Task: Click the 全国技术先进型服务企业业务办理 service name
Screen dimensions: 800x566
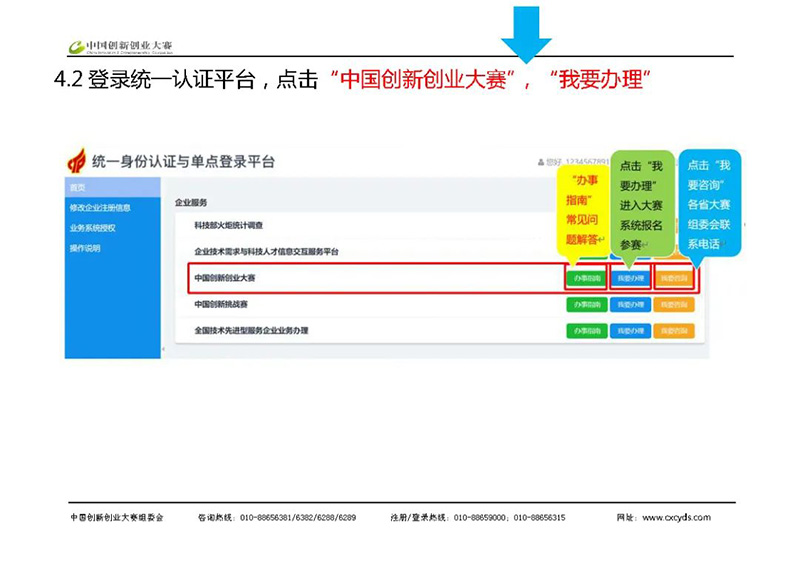Action: 251,331
